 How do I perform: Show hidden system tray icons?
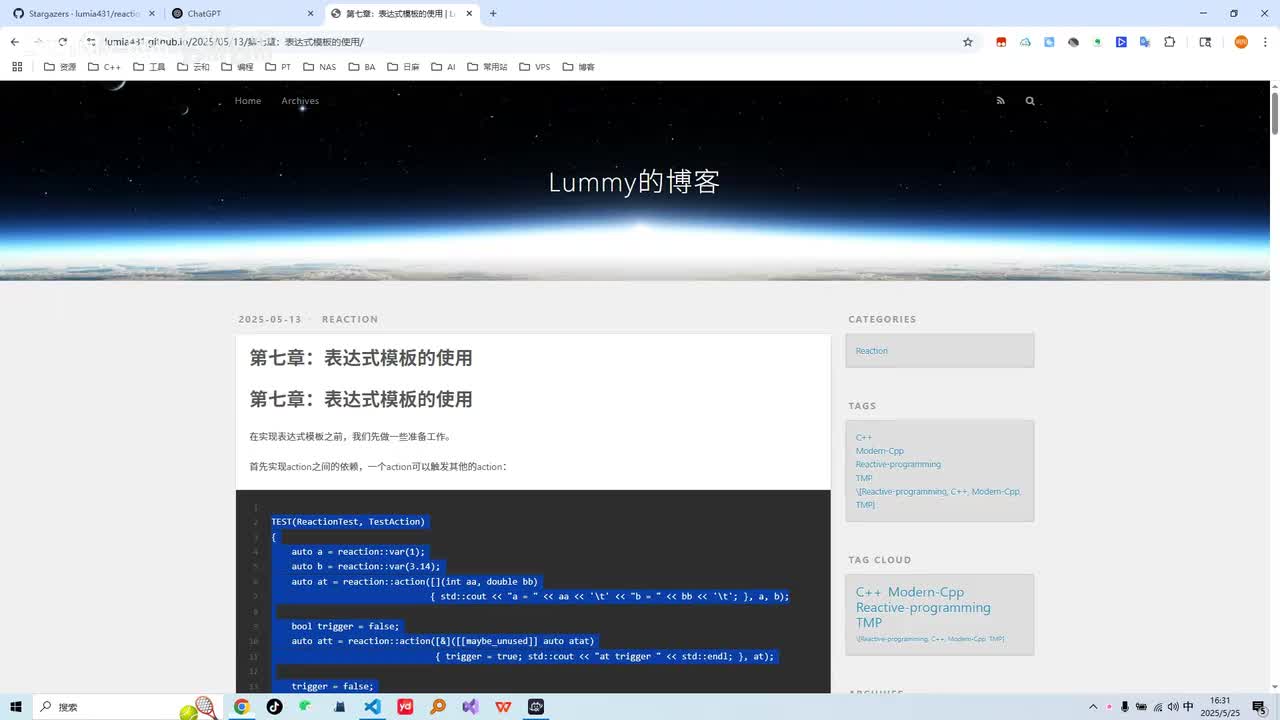click(x=1093, y=707)
